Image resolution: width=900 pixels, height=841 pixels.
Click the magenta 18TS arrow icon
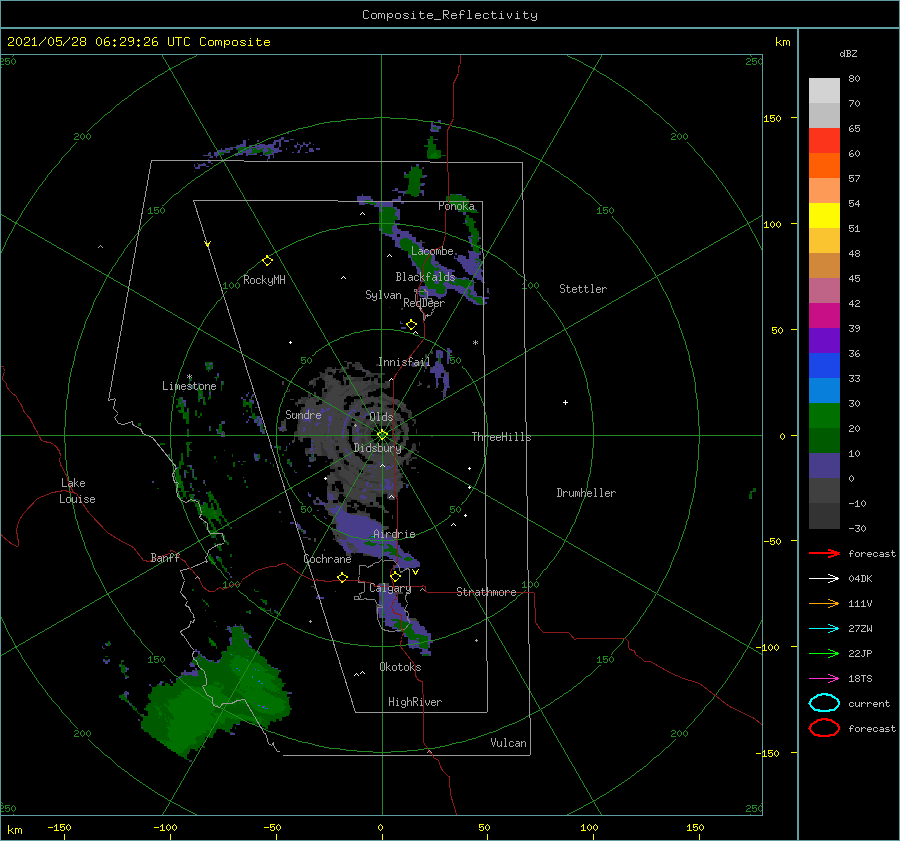point(824,678)
